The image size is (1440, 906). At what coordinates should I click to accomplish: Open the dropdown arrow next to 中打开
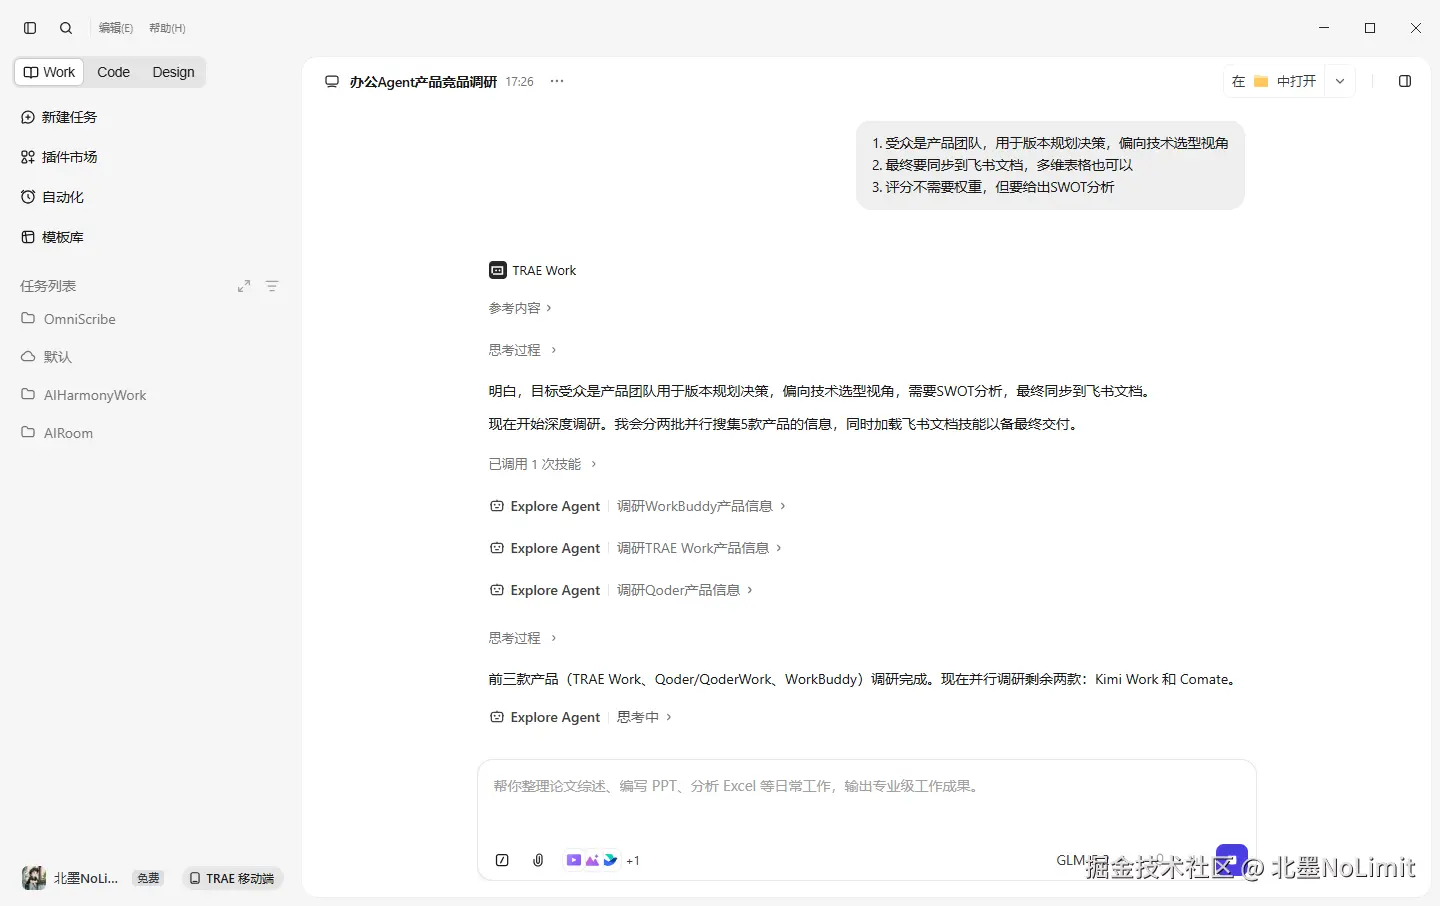pos(1340,81)
